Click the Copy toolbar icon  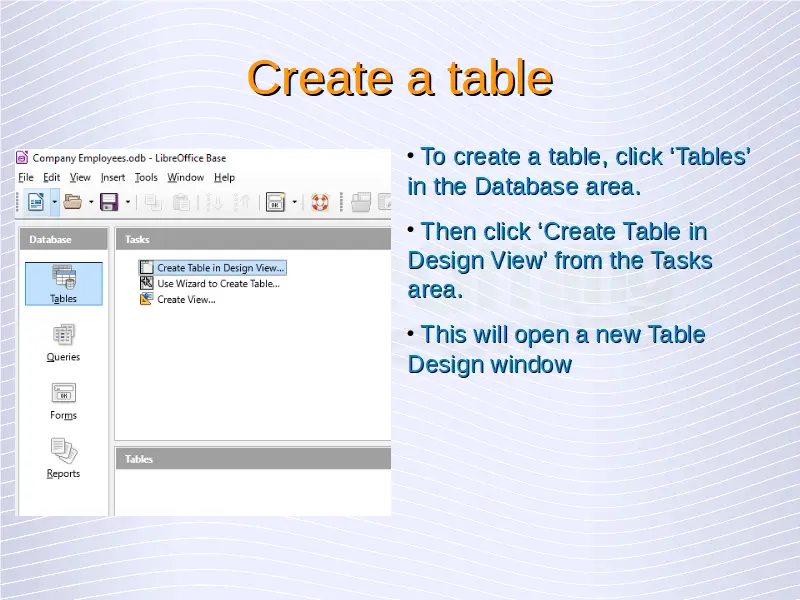click(x=153, y=203)
